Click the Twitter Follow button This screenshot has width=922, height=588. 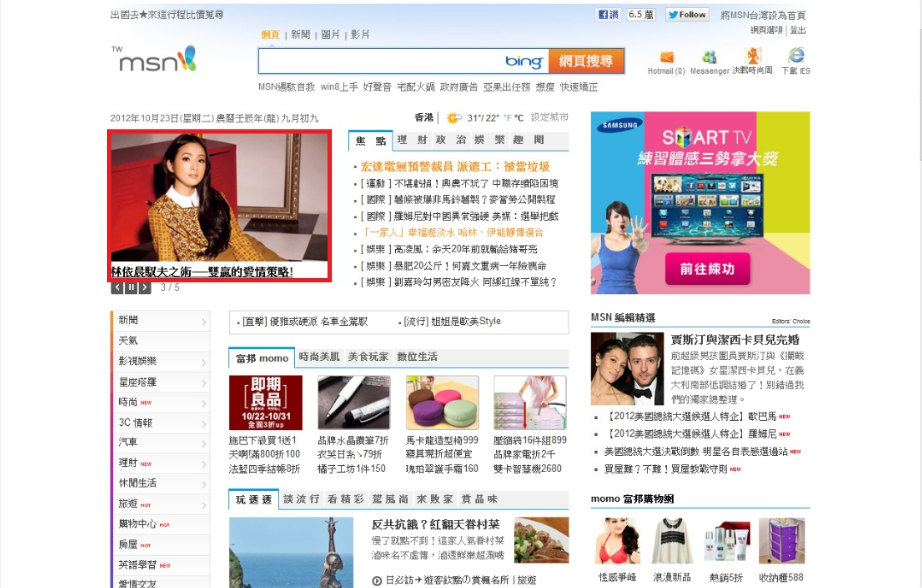click(x=687, y=15)
